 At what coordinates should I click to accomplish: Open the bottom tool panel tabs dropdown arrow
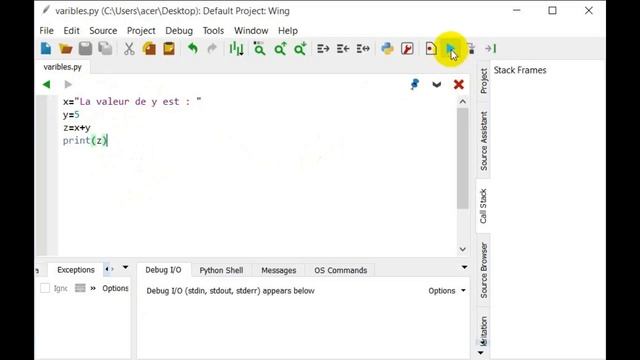click(464, 267)
